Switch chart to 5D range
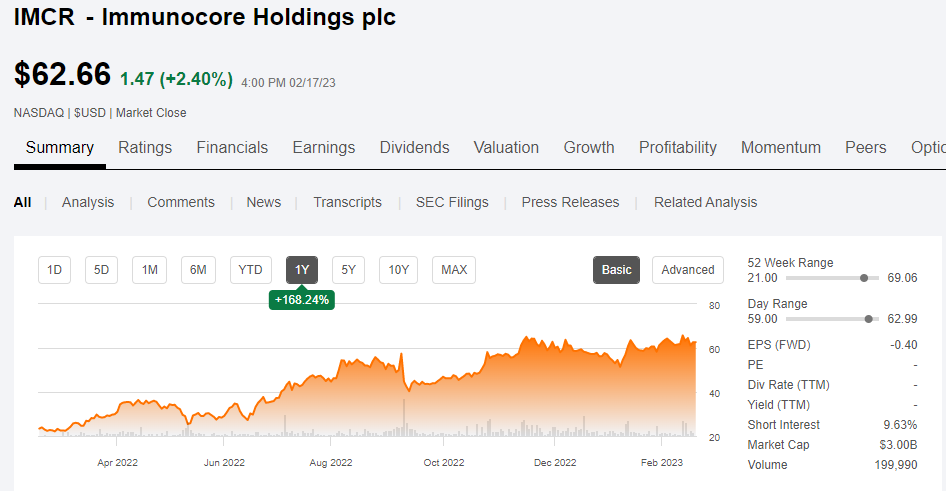The width and height of the screenshot is (946, 491). [x=102, y=270]
